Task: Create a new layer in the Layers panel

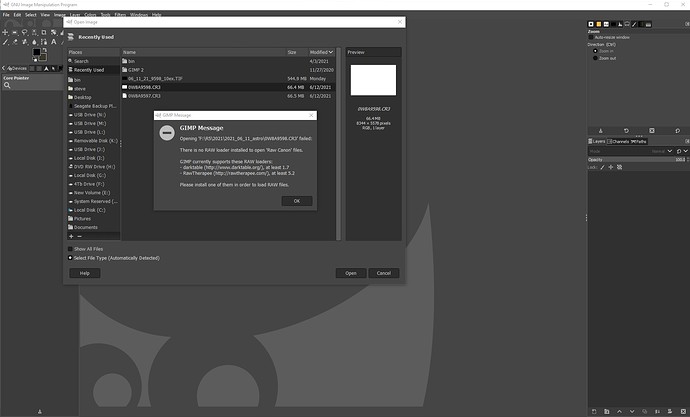Action: pyautogui.click(x=594, y=412)
